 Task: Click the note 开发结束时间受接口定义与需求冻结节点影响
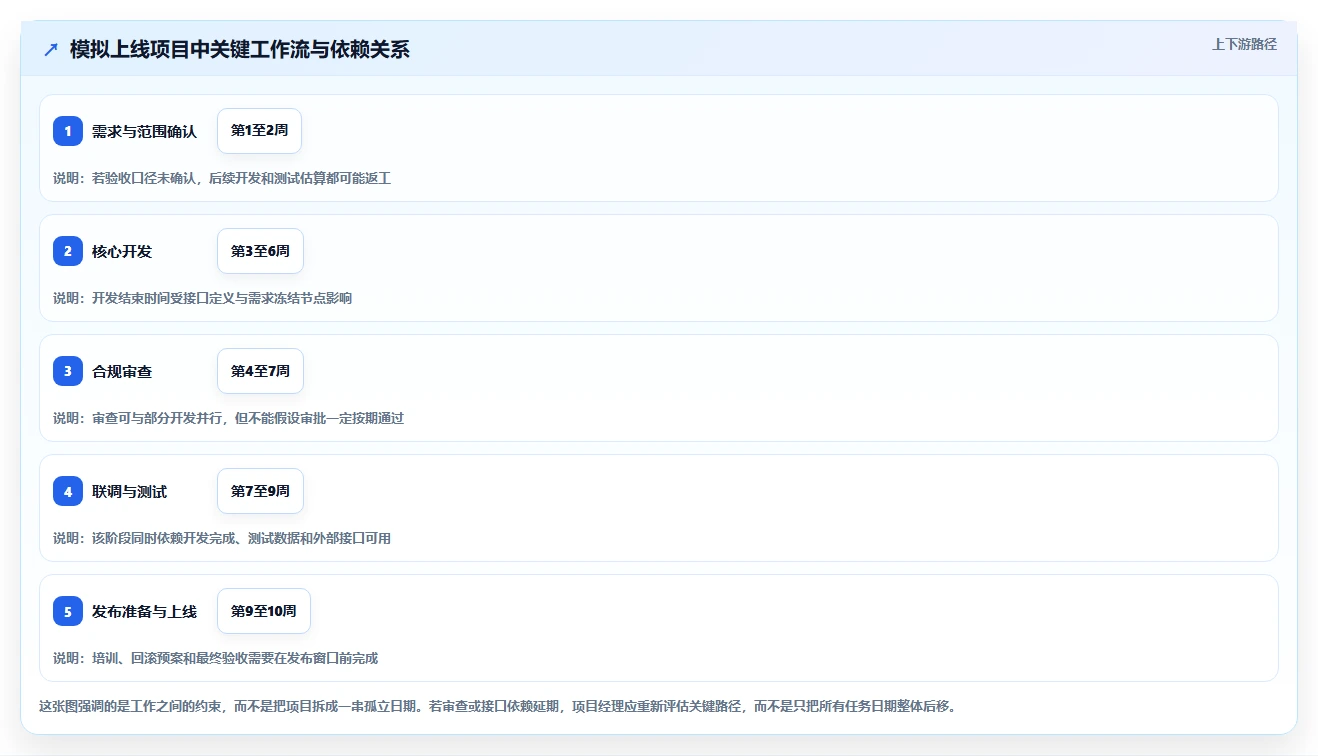[x=222, y=298]
